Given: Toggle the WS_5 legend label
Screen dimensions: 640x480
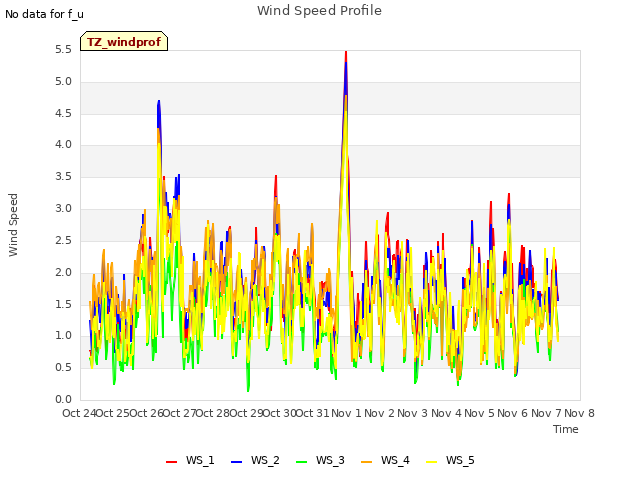Looking at the screenshot, I should [460, 460].
